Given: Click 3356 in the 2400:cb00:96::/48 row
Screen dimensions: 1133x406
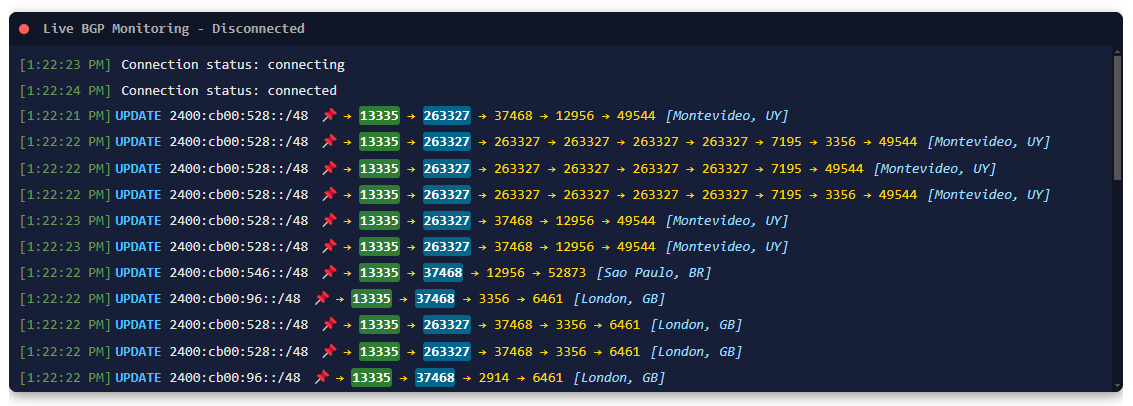Looking at the screenshot, I should pyautogui.click(x=494, y=298).
